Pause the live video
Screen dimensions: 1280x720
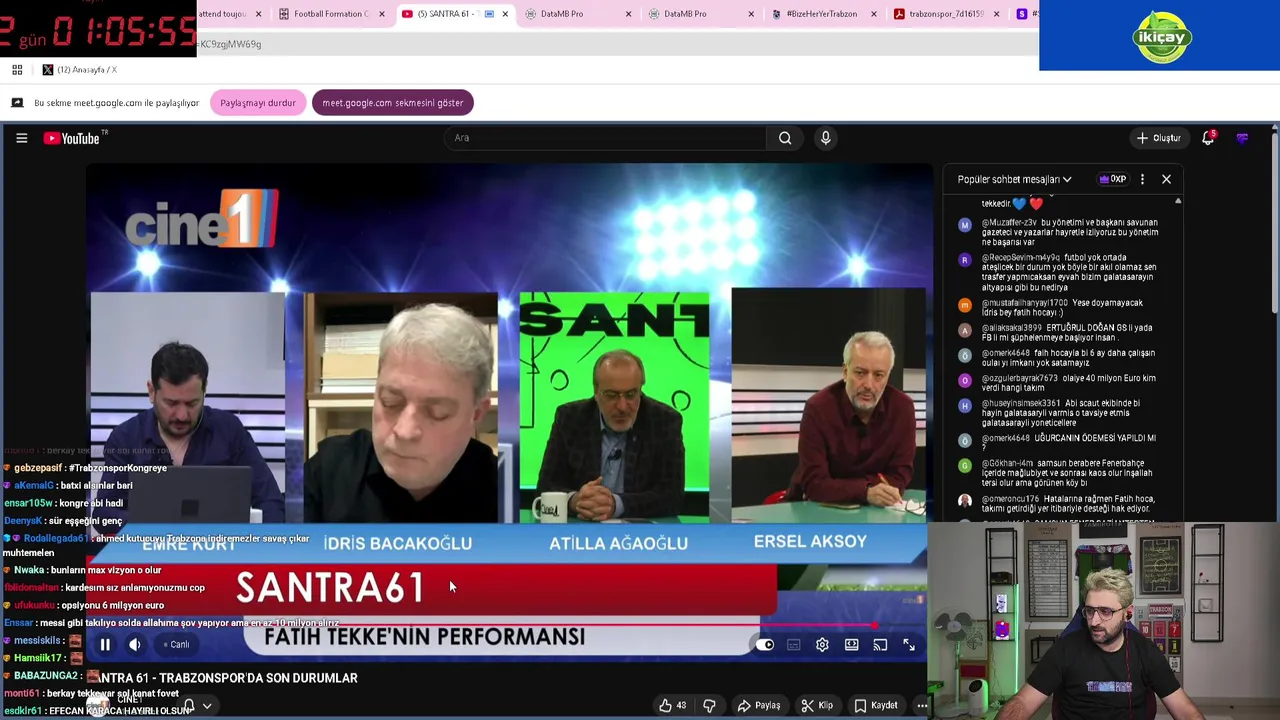tap(105, 645)
